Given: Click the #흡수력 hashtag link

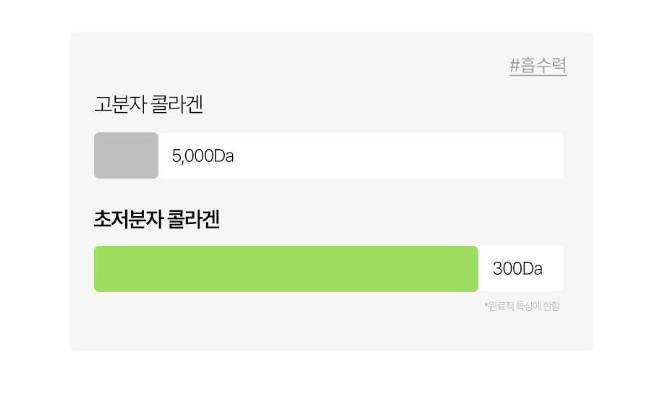Looking at the screenshot, I should [x=538, y=66].
